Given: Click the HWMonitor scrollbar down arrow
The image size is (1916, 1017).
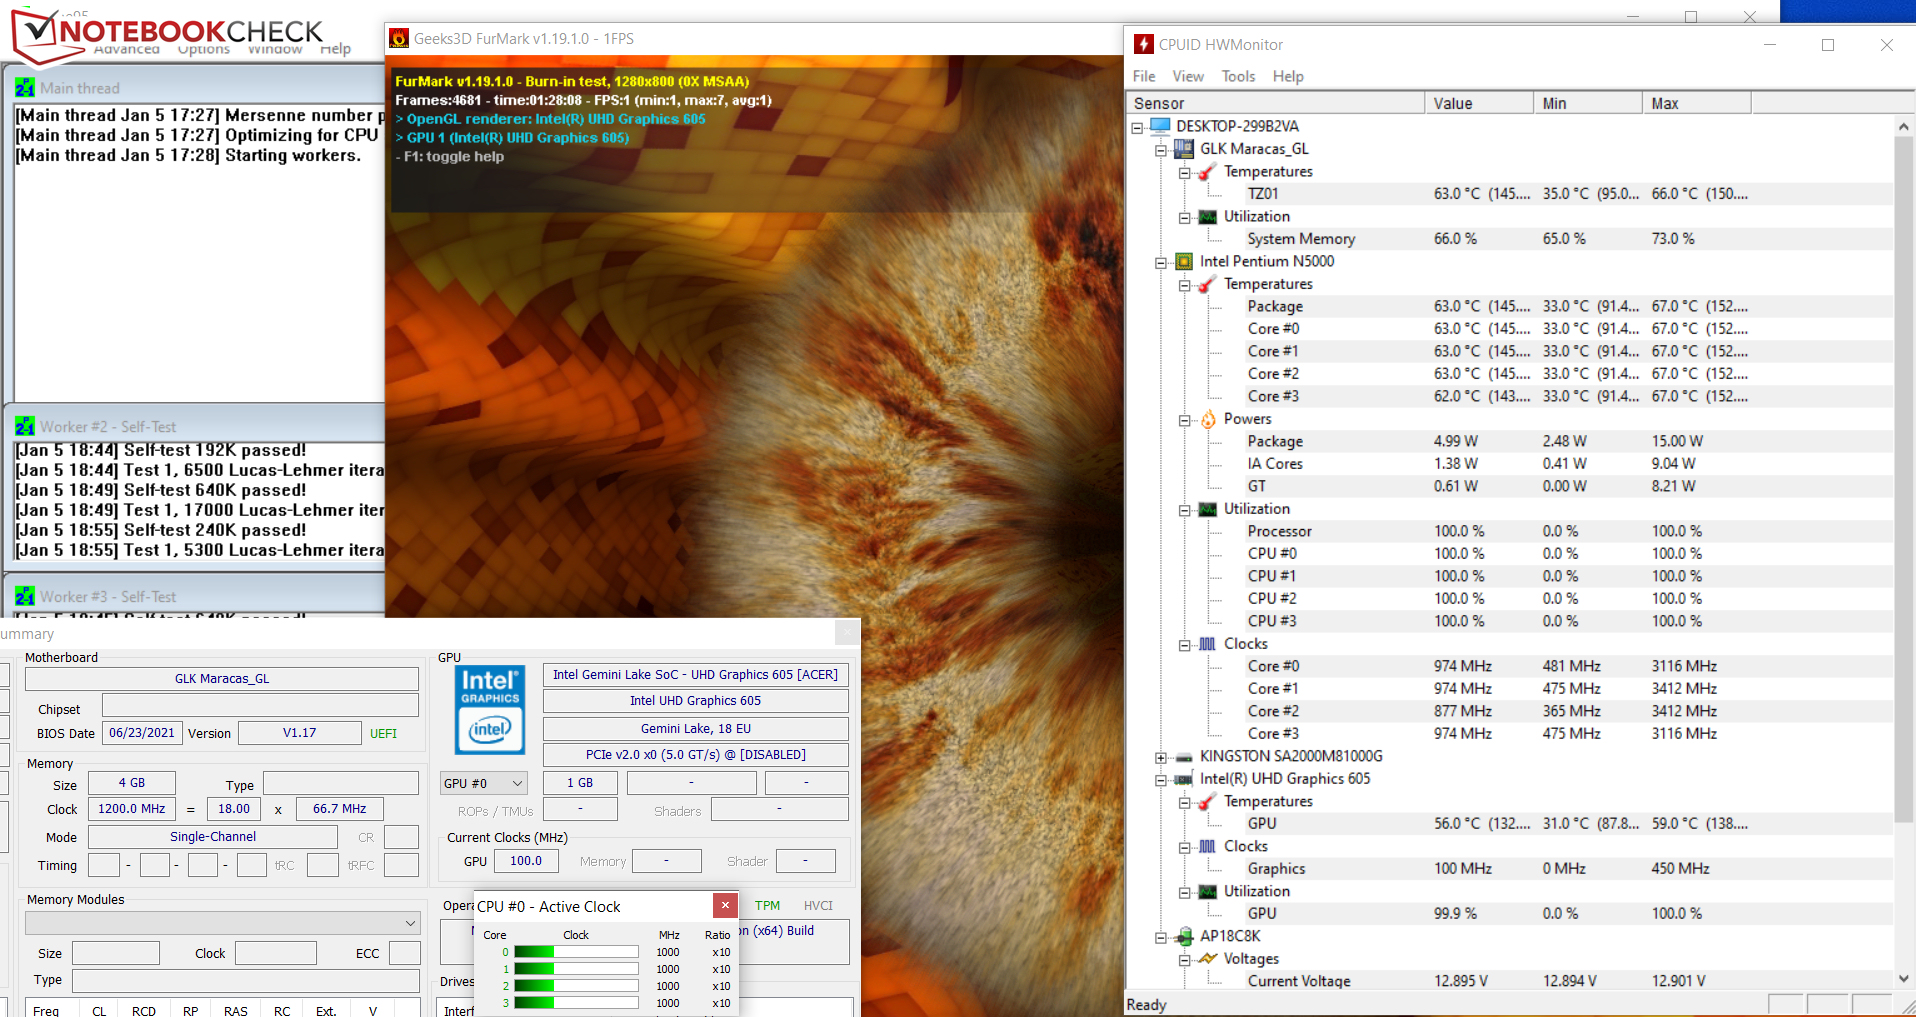Looking at the screenshot, I should coord(1903,978).
